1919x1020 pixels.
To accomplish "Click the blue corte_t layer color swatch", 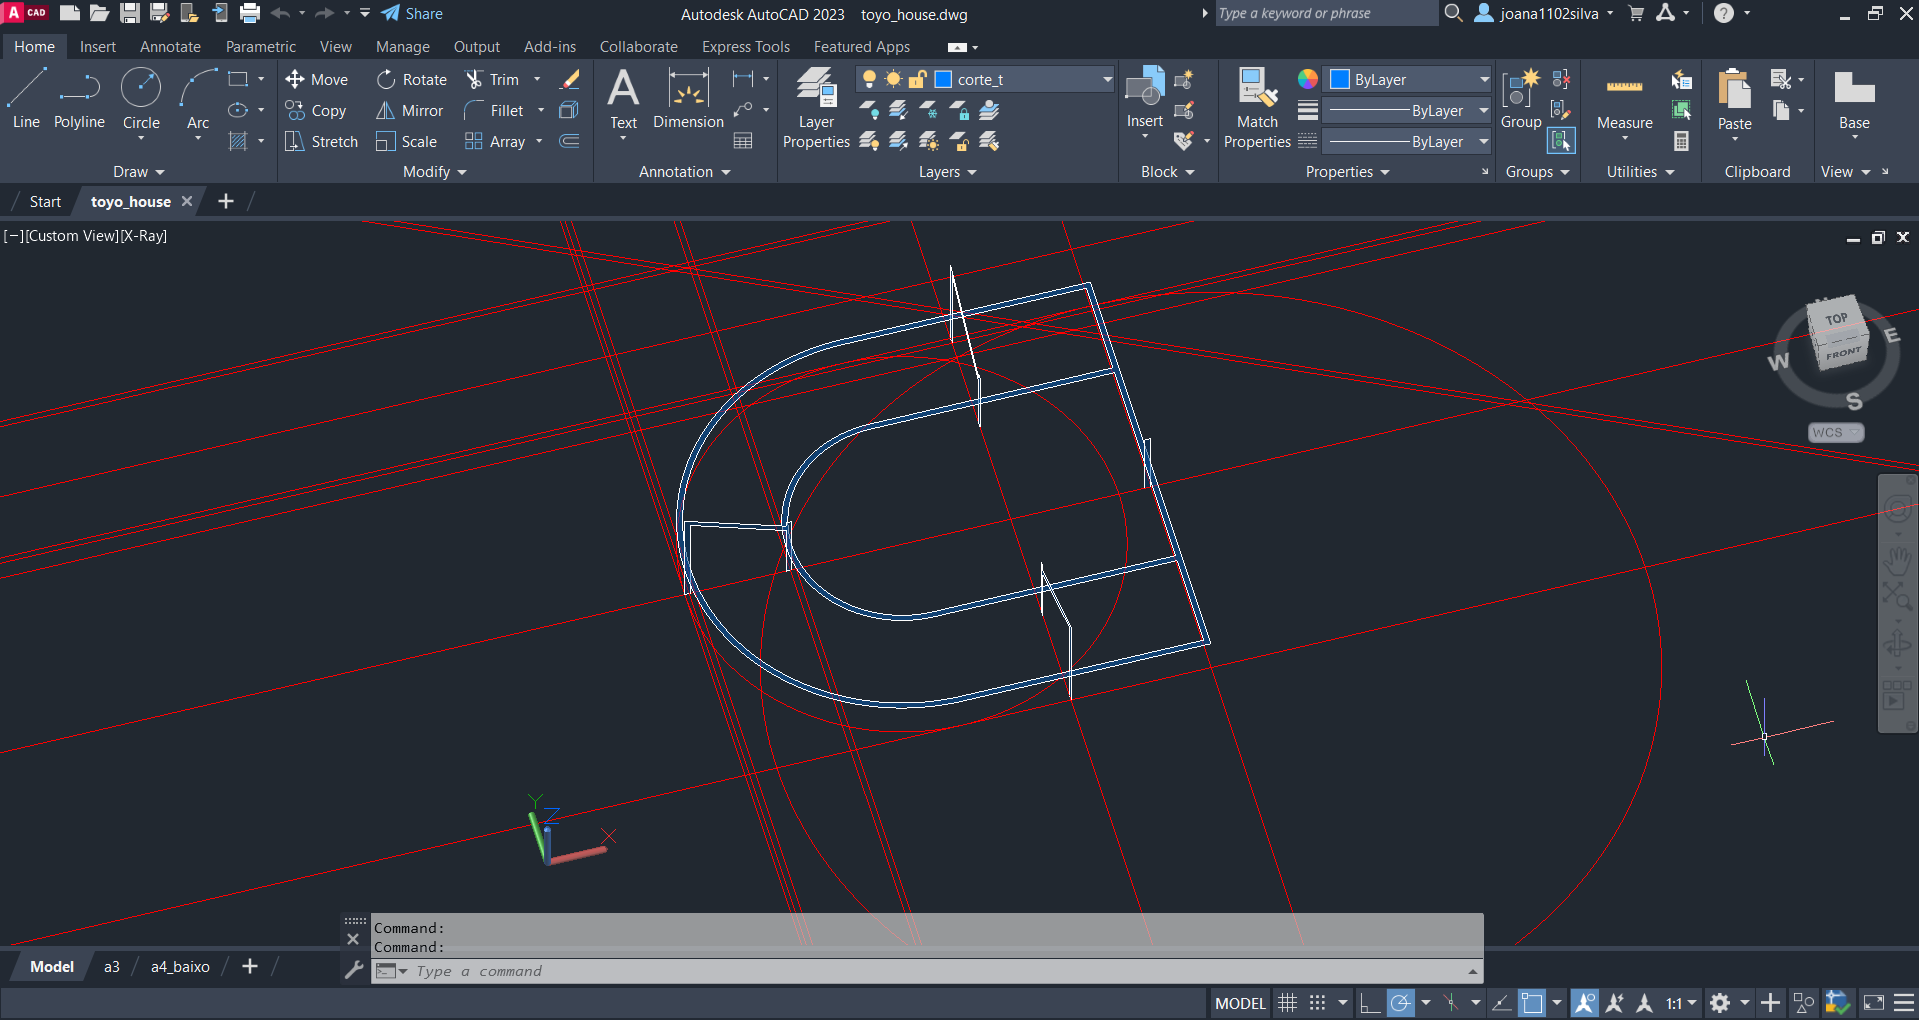I will pos(943,80).
